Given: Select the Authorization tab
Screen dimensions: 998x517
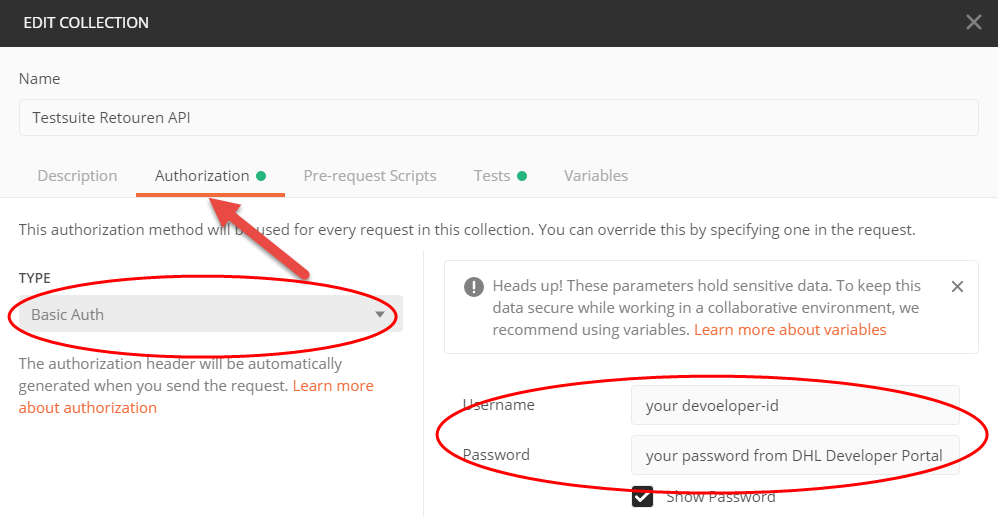Looking at the screenshot, I should click(x=202, y=176).
